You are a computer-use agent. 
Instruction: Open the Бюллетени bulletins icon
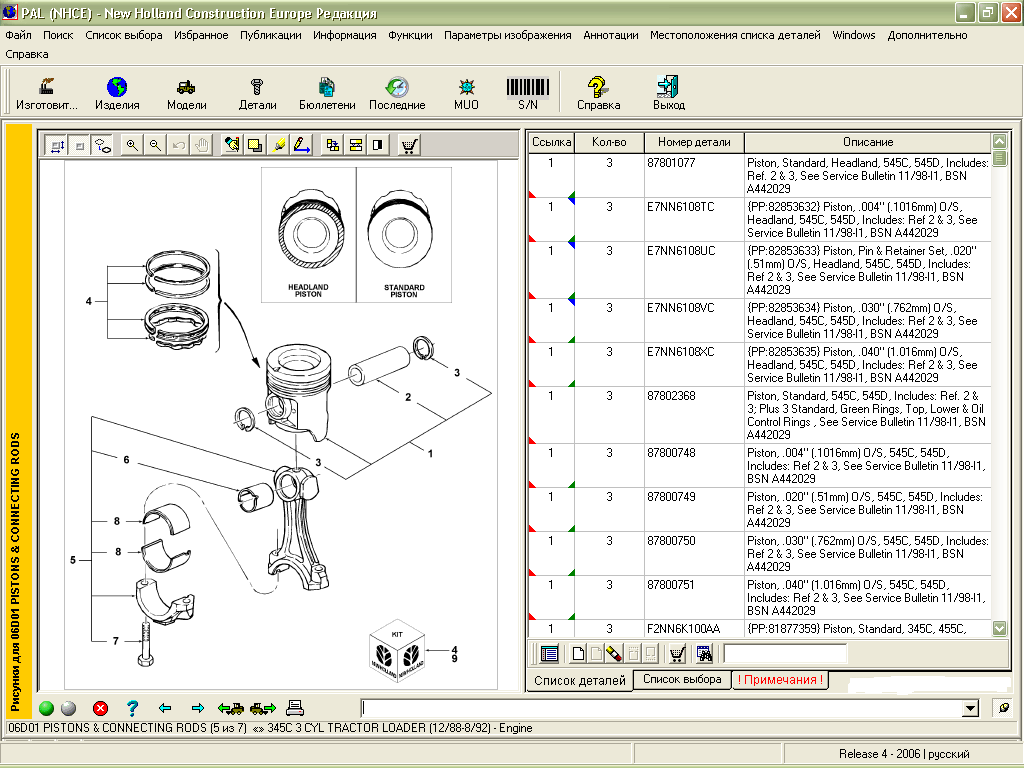327,87
